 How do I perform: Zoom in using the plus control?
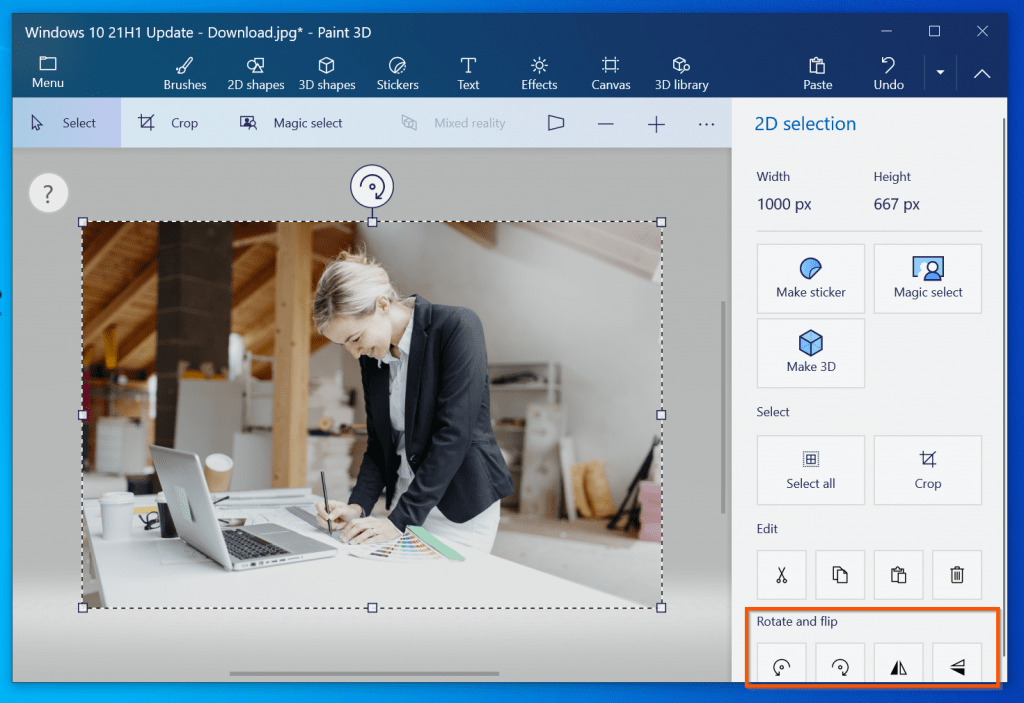(655, 123)
